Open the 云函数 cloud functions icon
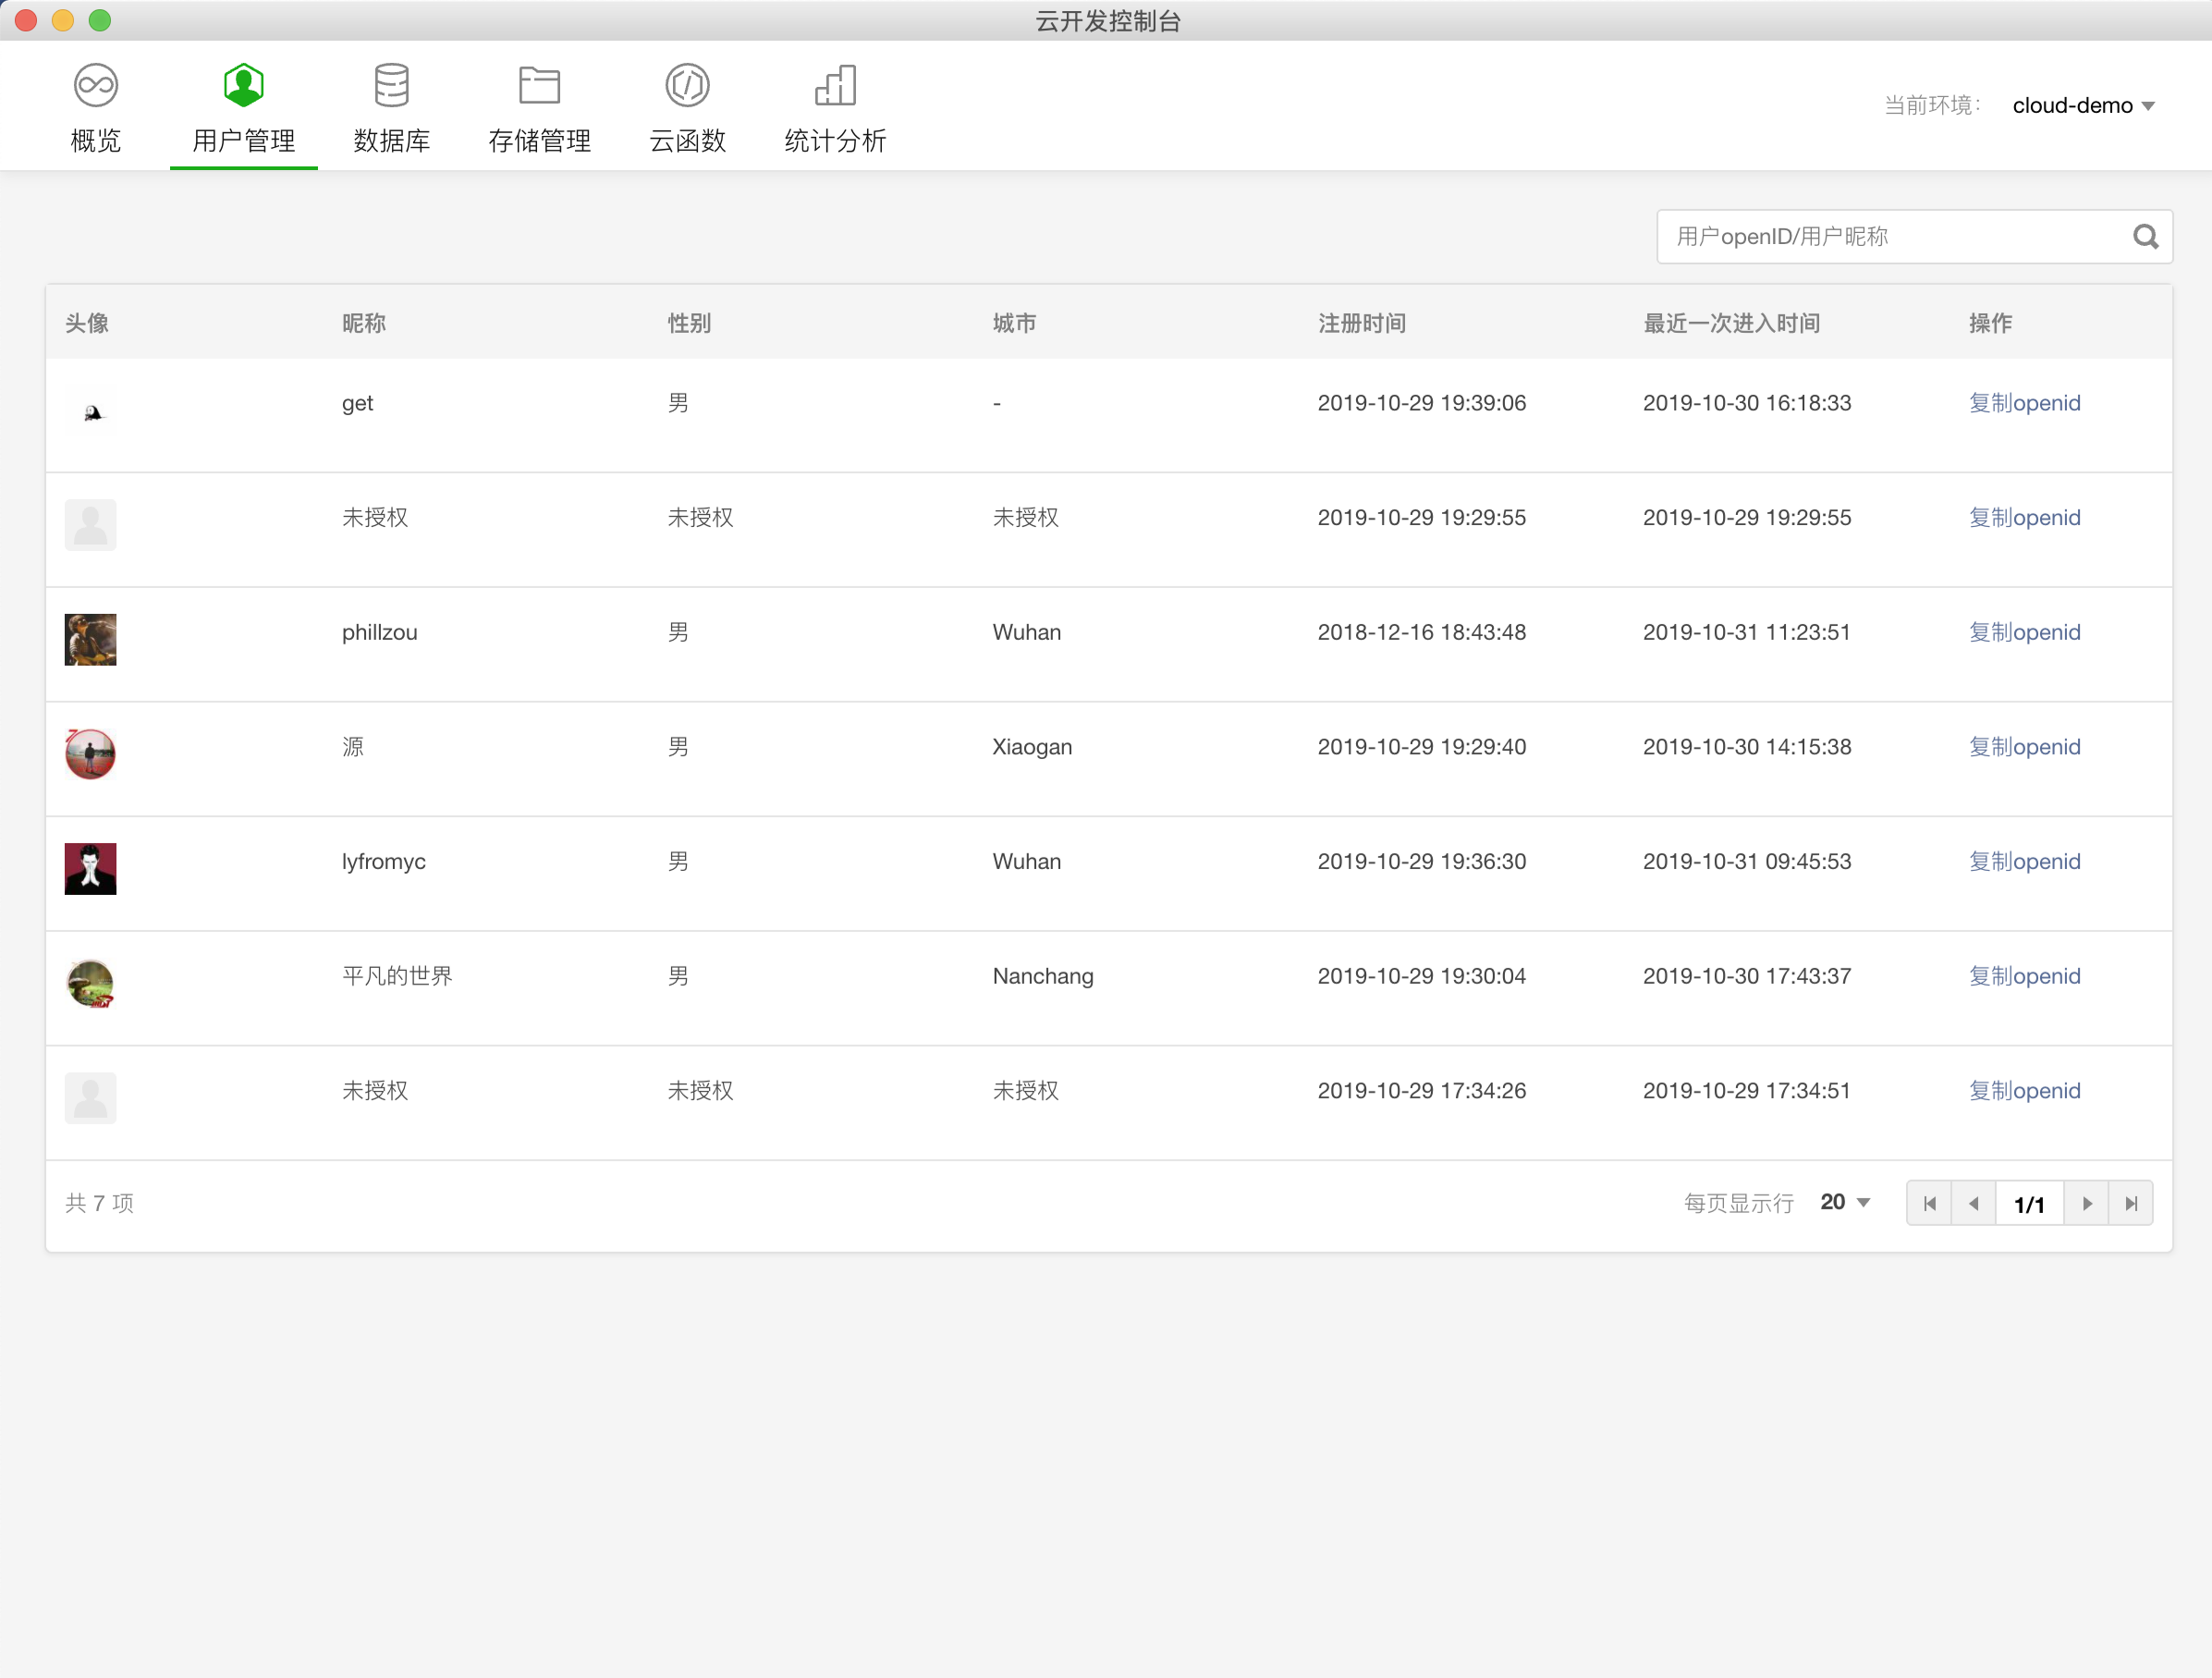The width and height of the screenshot is (2212, 1678). pos(687,86)
